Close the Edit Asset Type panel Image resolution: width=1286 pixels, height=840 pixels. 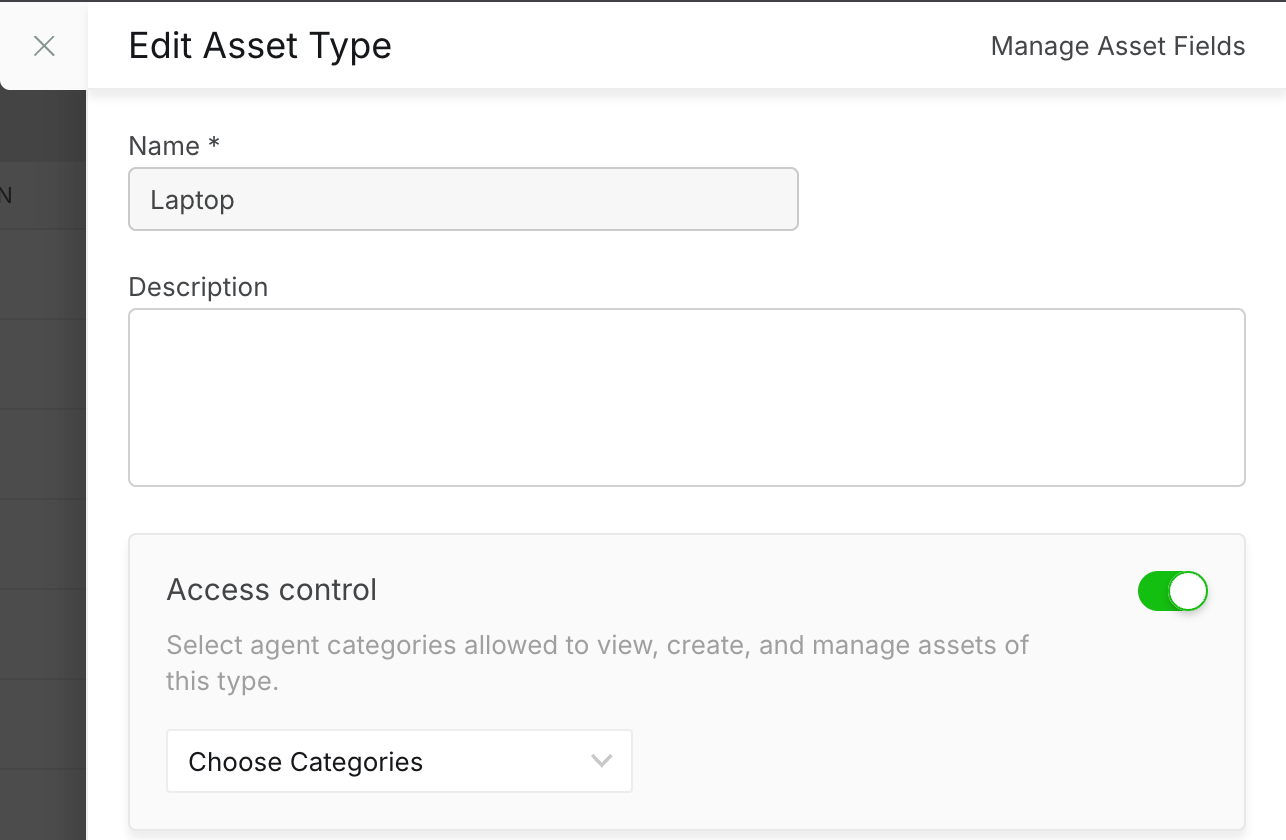coord(44,46)
